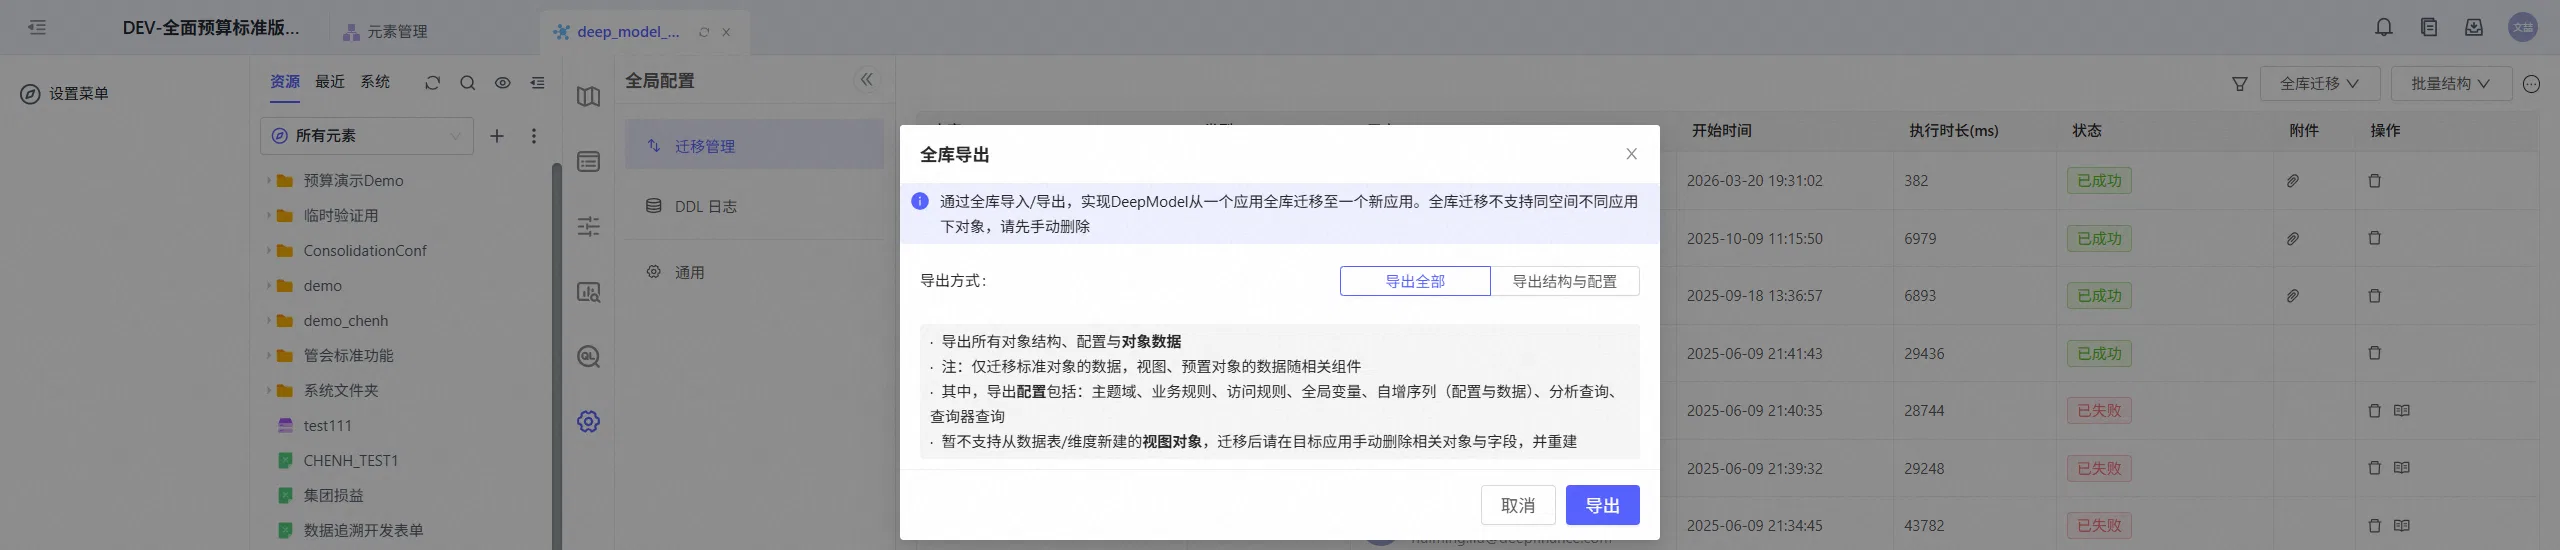
Task: Reload the deep_model tab
Action: (x=704, y=32)
